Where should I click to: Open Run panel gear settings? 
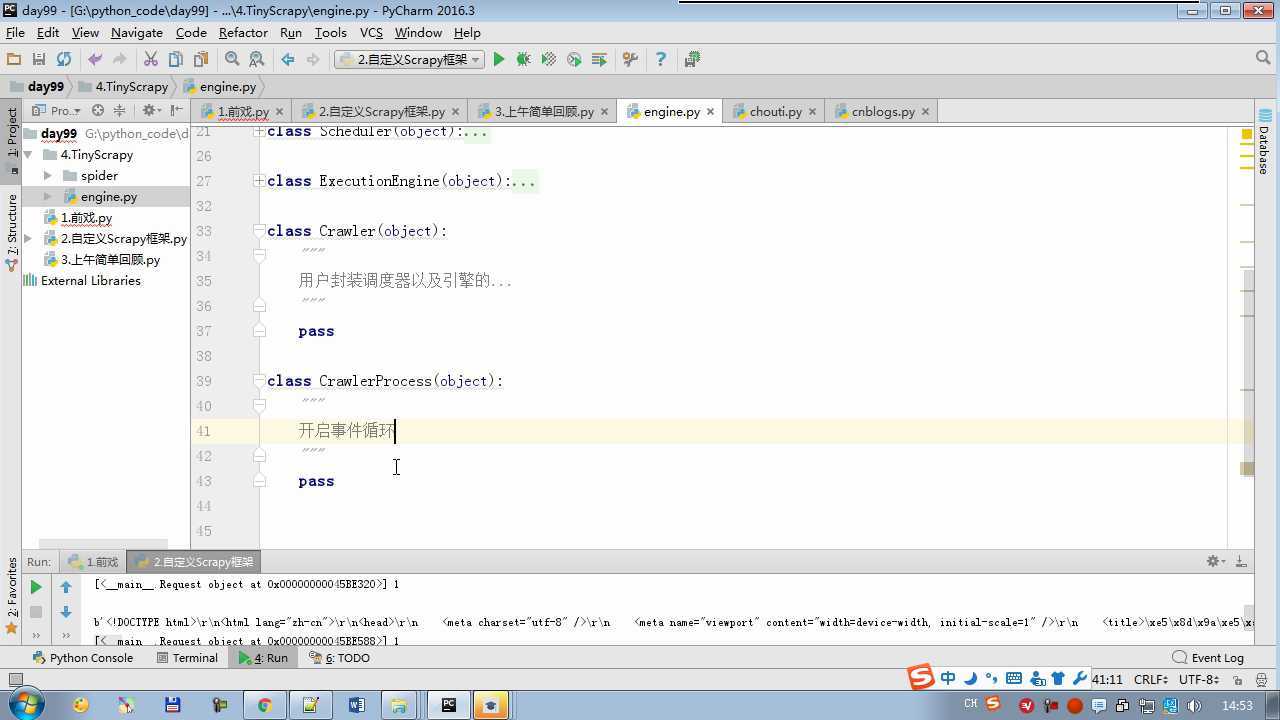(x=1215, y=562)
